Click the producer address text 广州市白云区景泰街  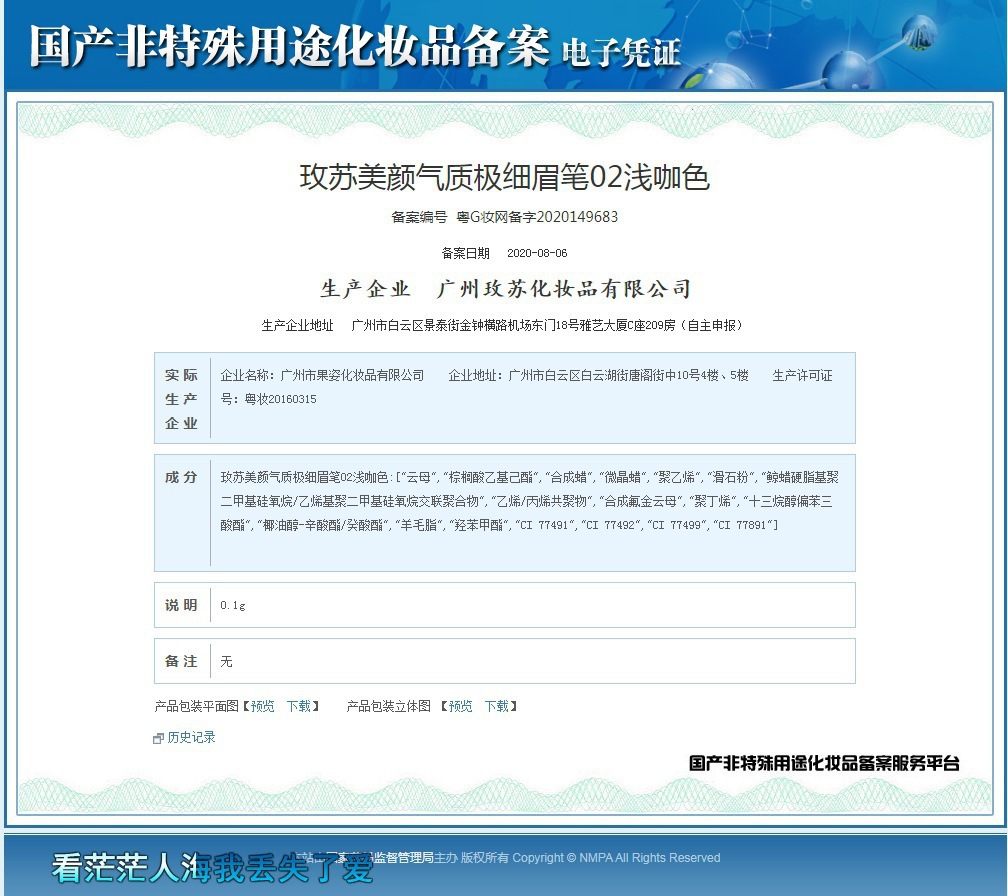tap(406, 326)
